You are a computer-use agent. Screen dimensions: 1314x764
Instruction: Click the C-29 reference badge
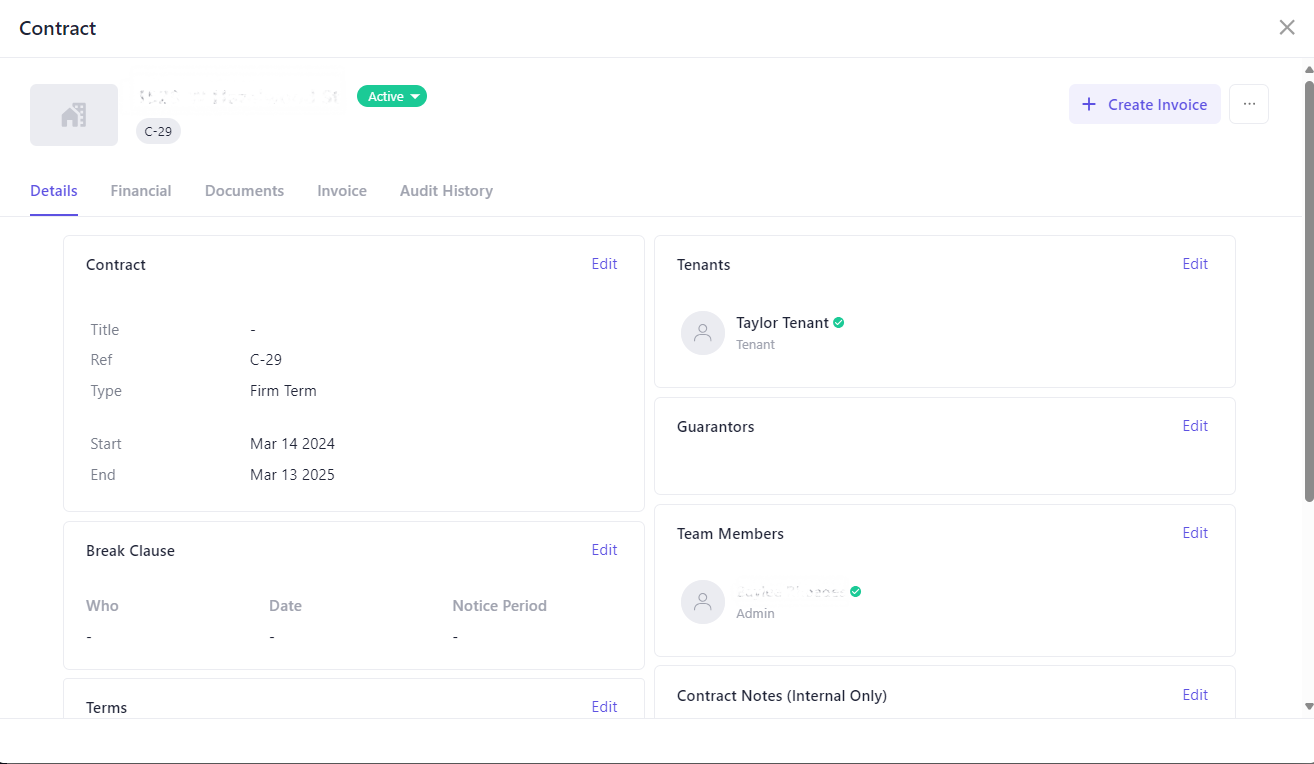point(157,131)
